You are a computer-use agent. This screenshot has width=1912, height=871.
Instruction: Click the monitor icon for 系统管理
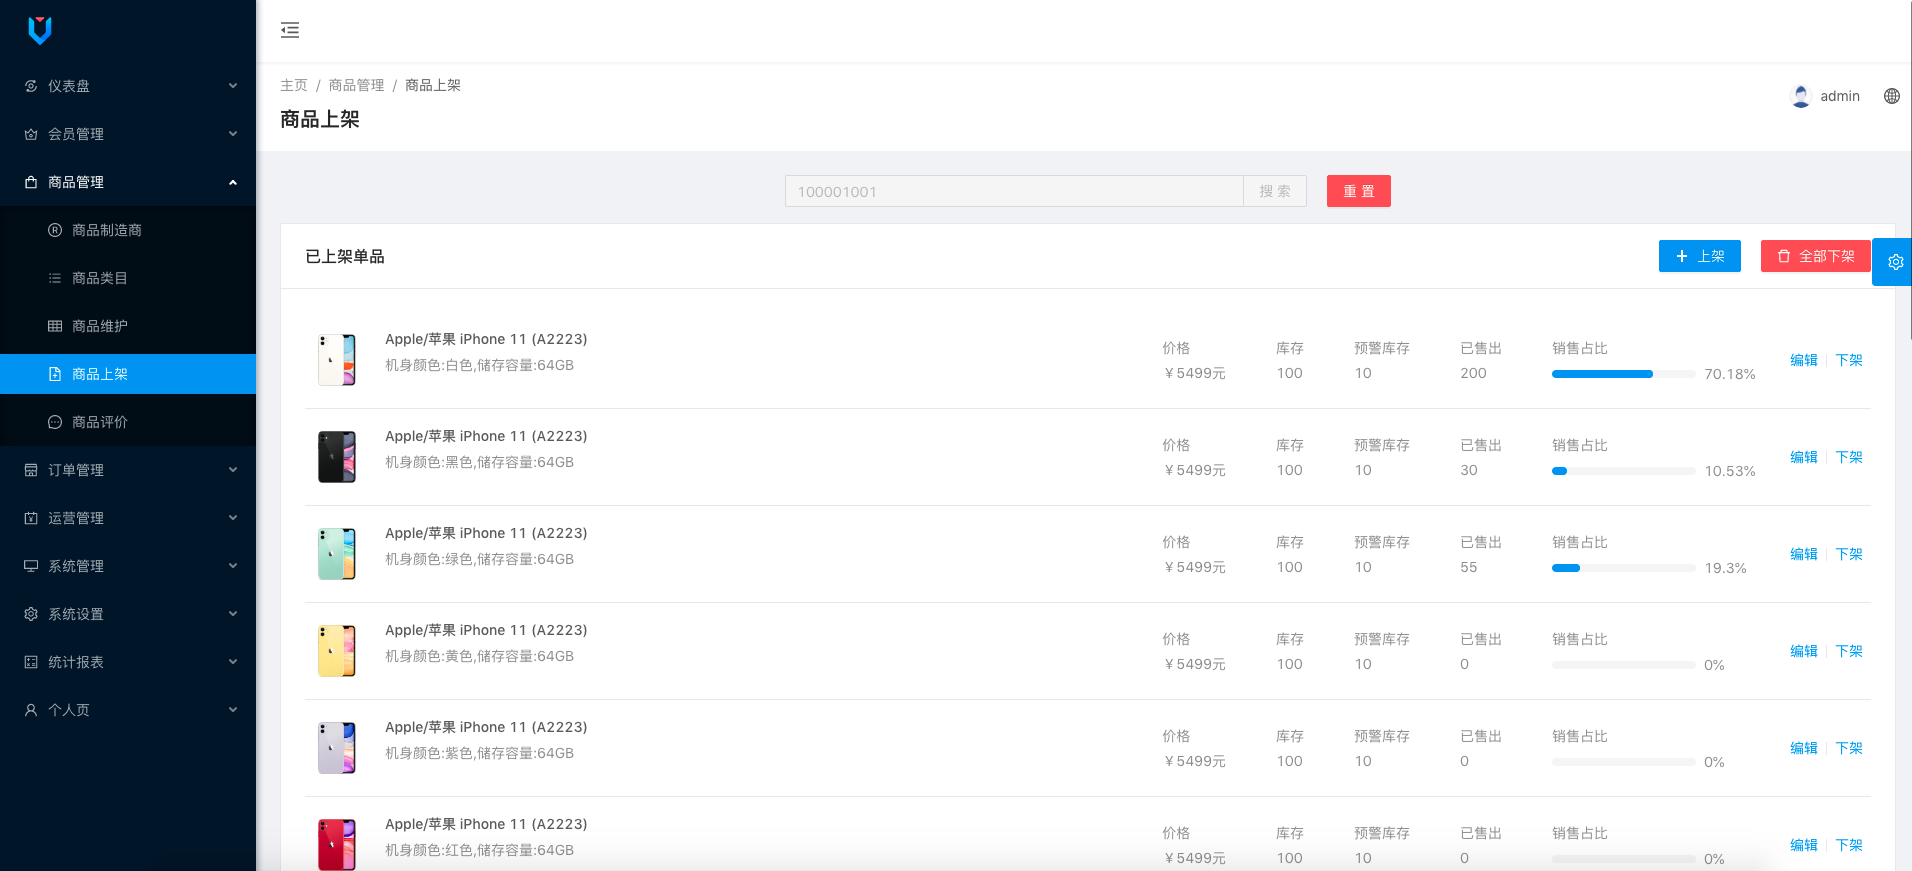click(x=31, y=566)
